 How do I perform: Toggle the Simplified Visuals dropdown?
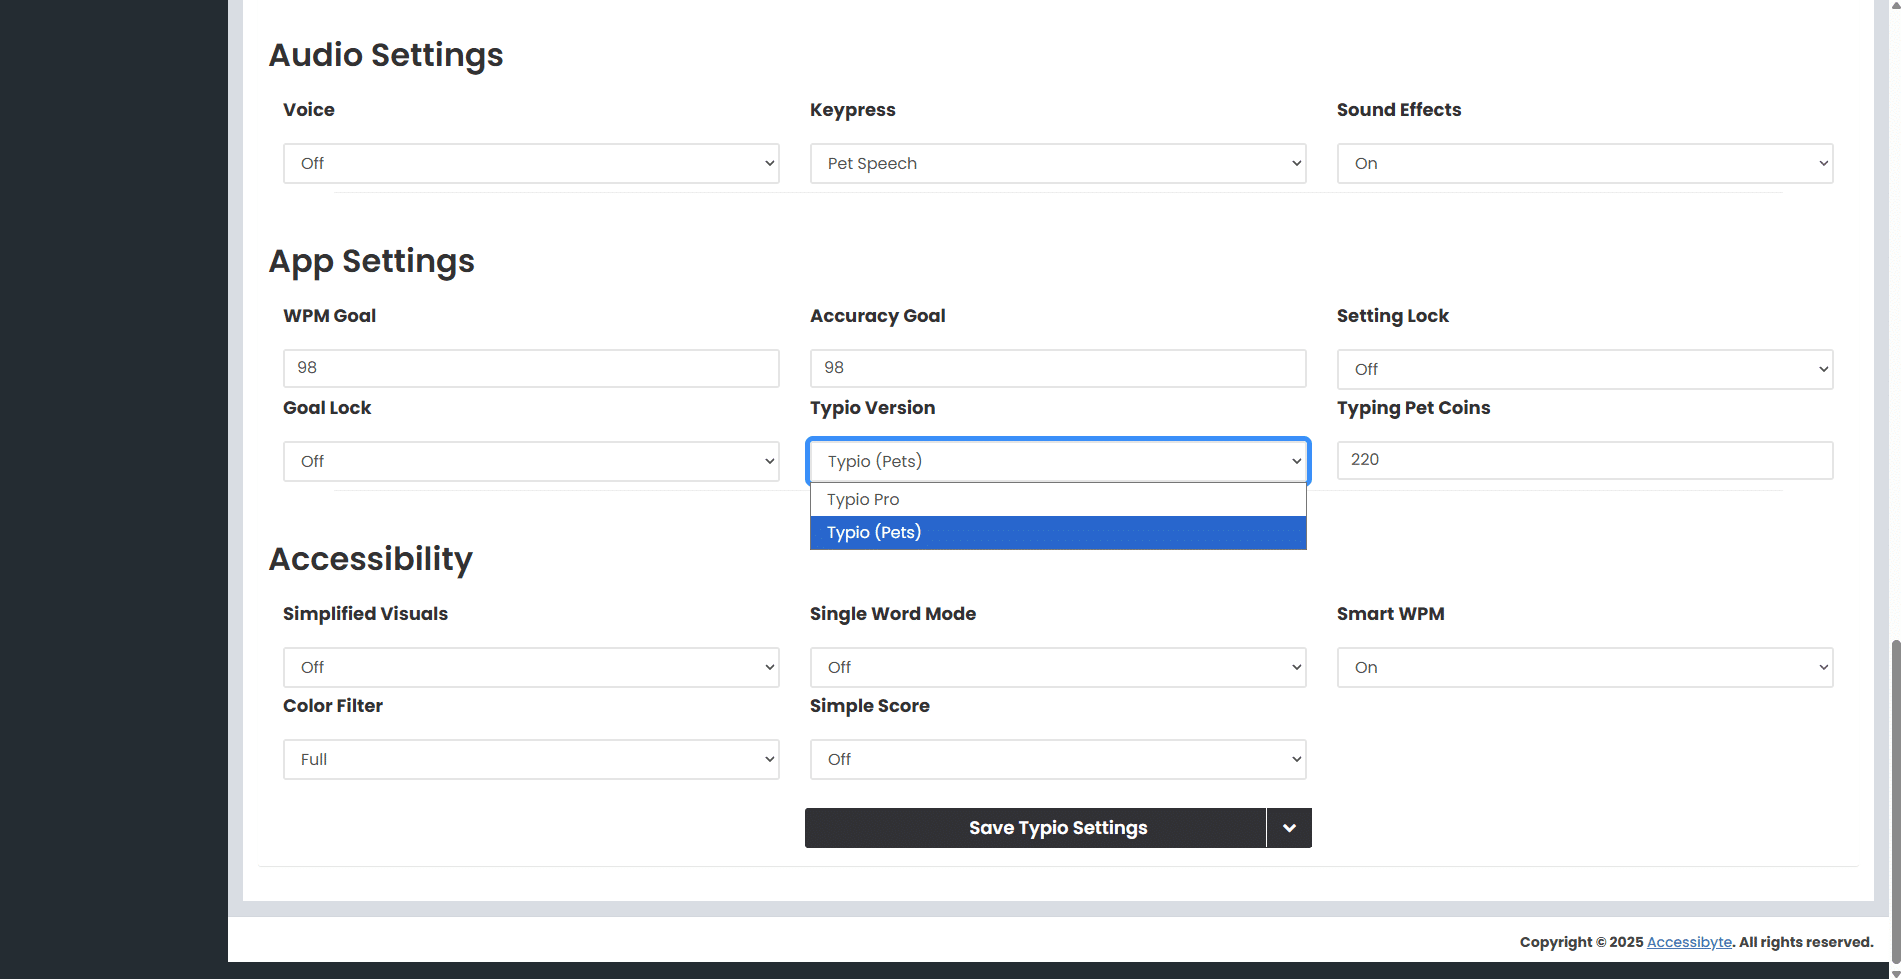pos(530,668)
